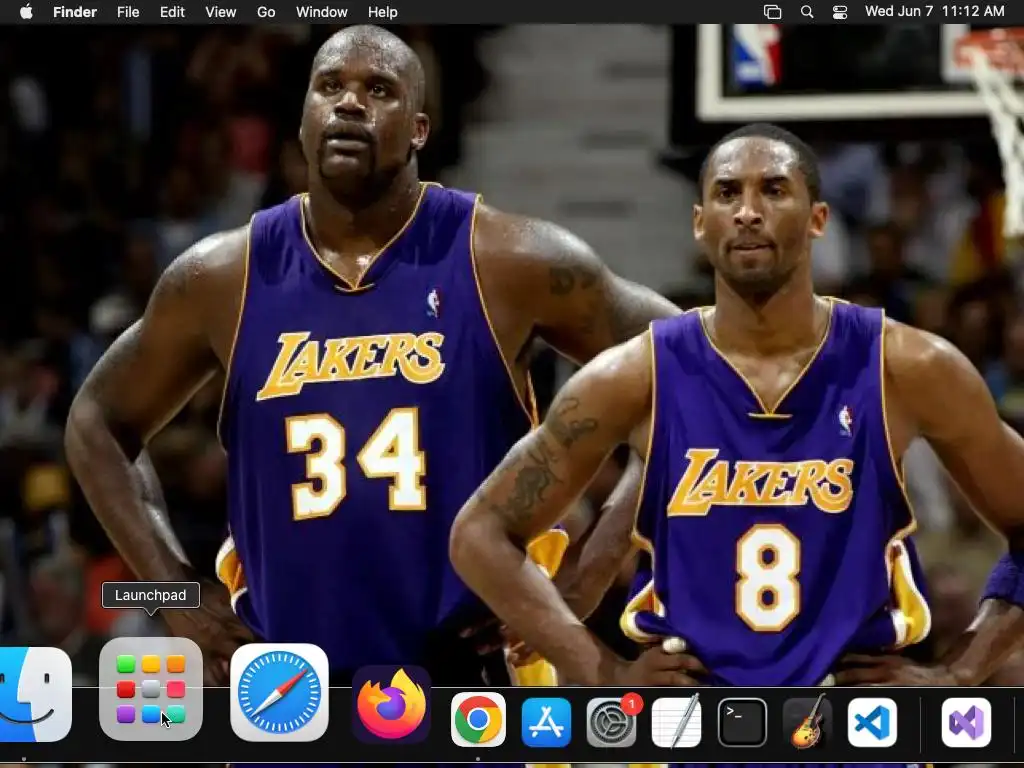
Task: Launch Firefox from the Dock
Action: pyautogui.click(x=391, y=705)
